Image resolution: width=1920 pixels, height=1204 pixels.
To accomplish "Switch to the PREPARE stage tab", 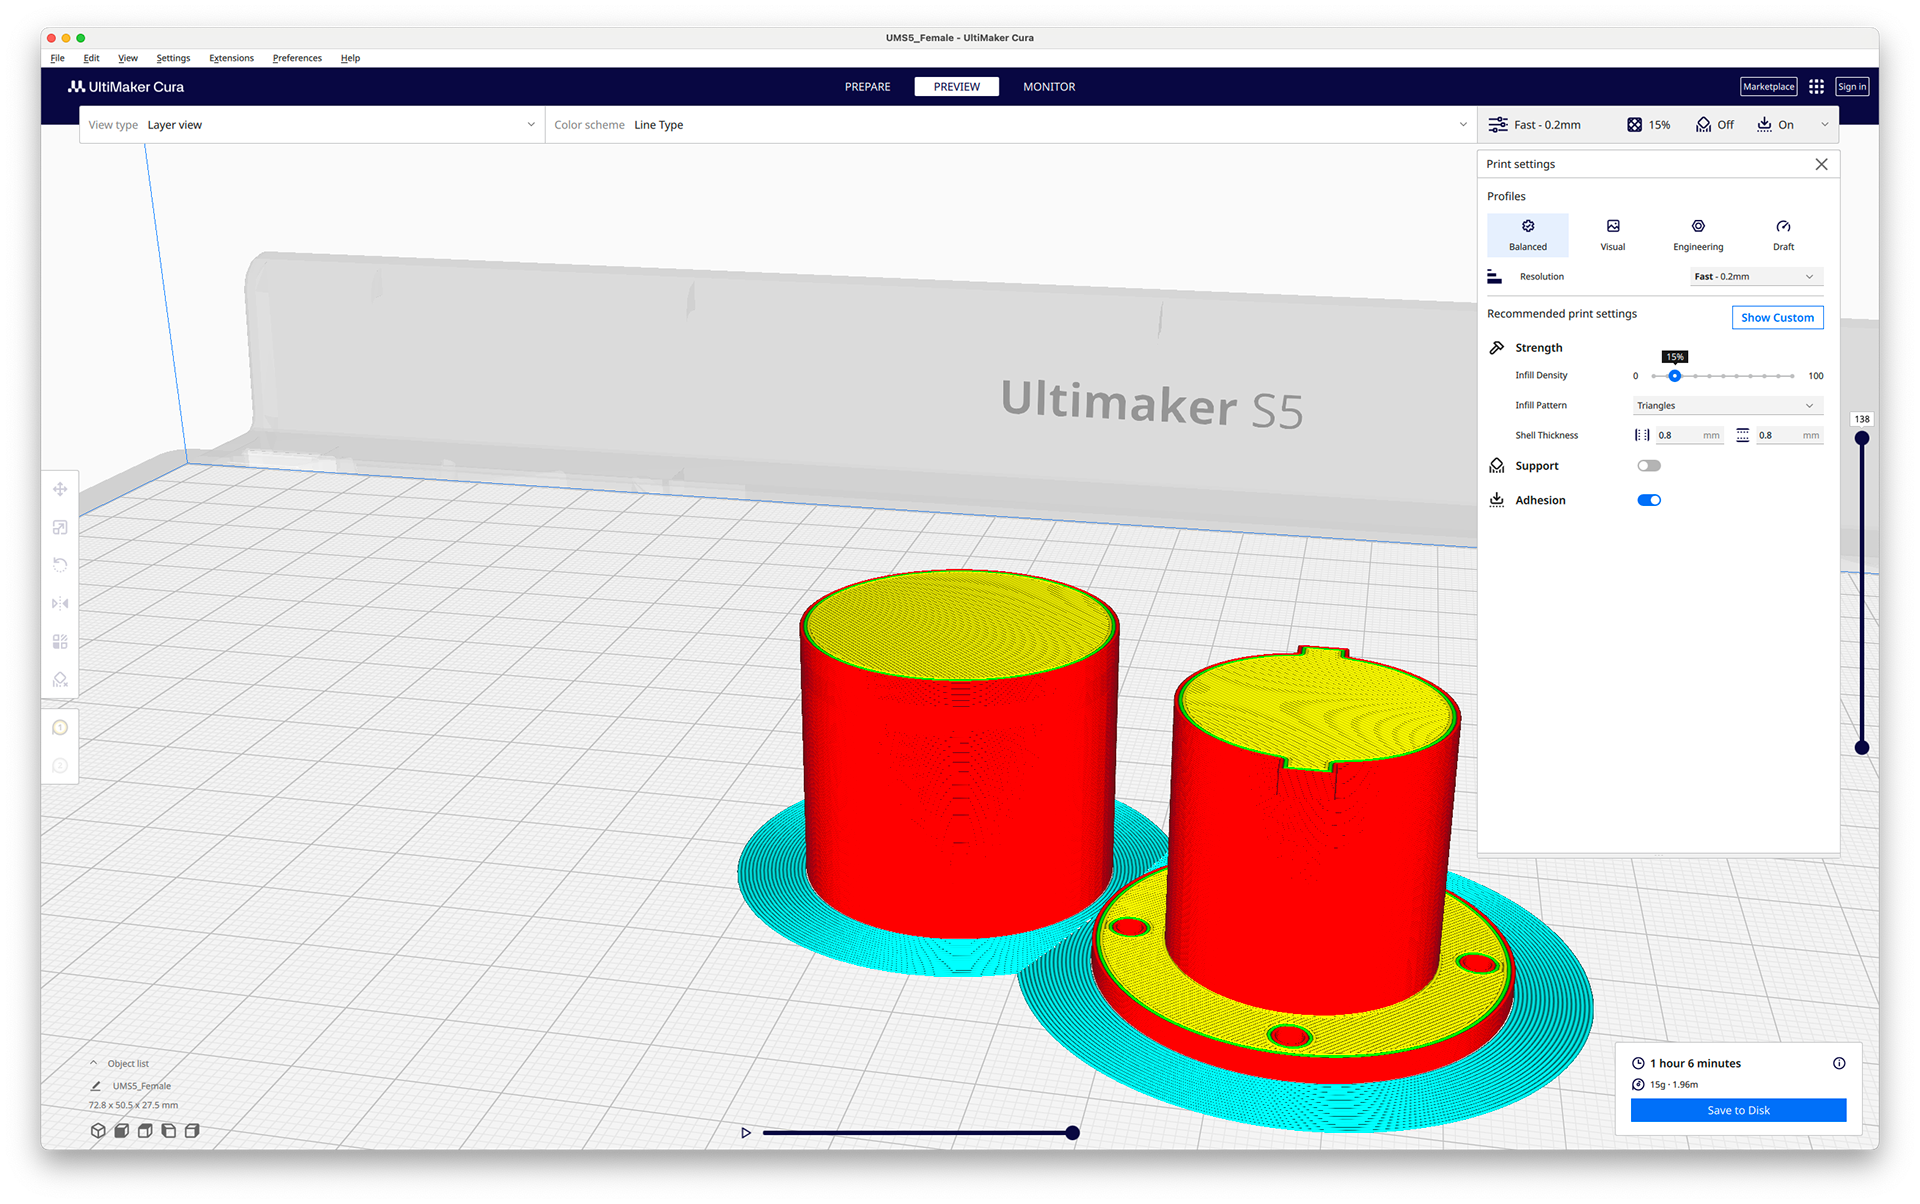I will tap(867, 87).
